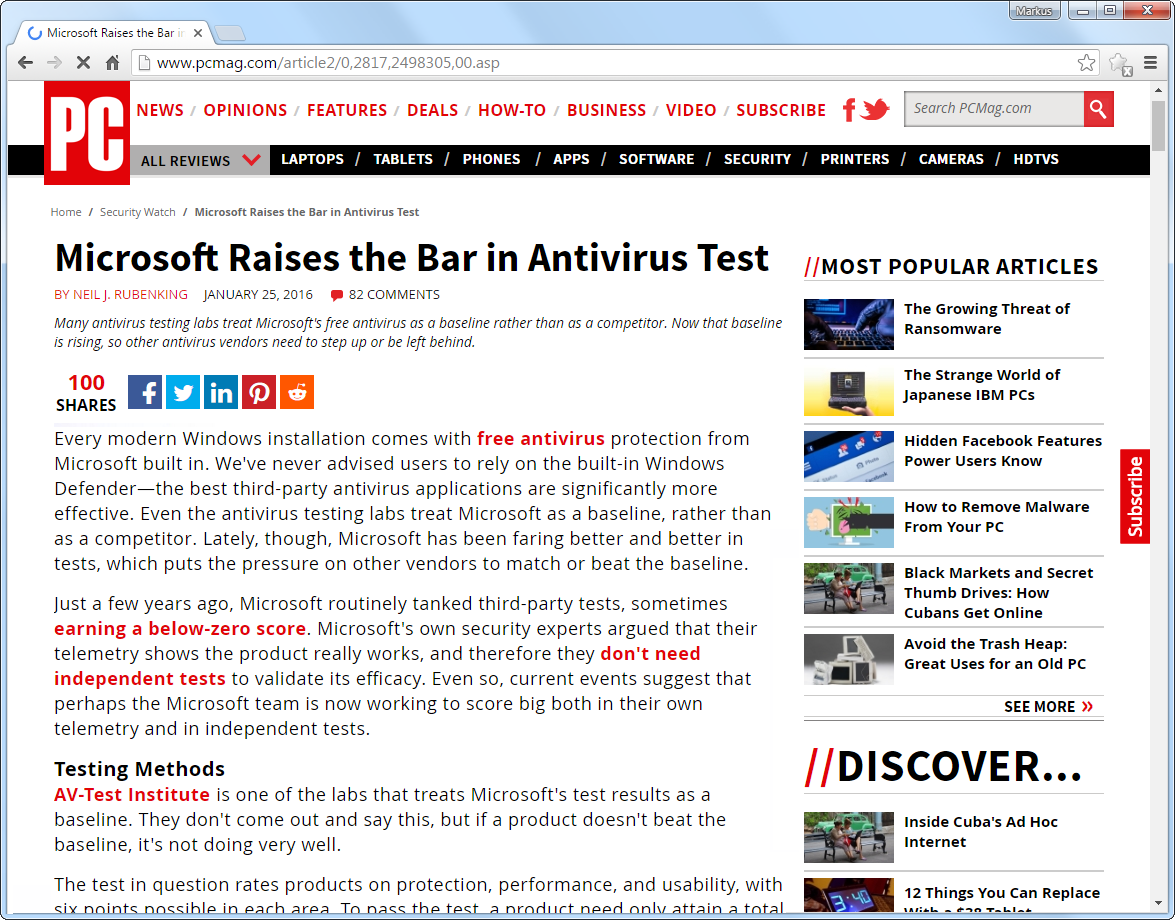Image resolution: width=1175 pixels, height=920 pixels.
Task: Open the AV-Test Institute link
Action: pyautogui.click(x=132, y=794)
